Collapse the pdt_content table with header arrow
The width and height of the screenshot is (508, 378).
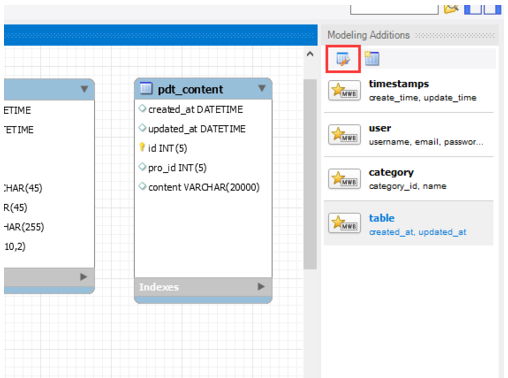pos(262,88)
